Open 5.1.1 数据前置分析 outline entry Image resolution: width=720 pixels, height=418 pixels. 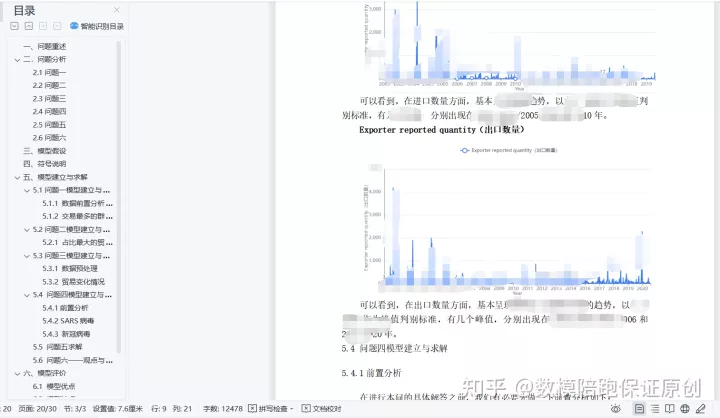[x=77, y=203]
